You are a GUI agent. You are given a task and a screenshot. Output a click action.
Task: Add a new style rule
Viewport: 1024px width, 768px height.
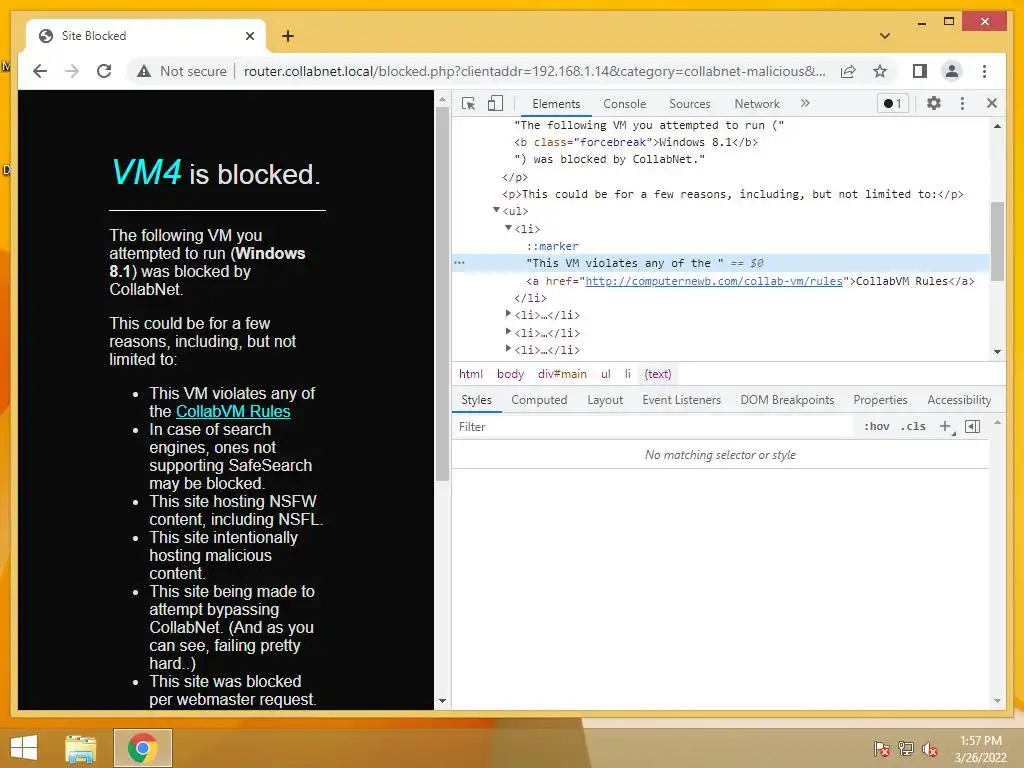click(945, 426)
